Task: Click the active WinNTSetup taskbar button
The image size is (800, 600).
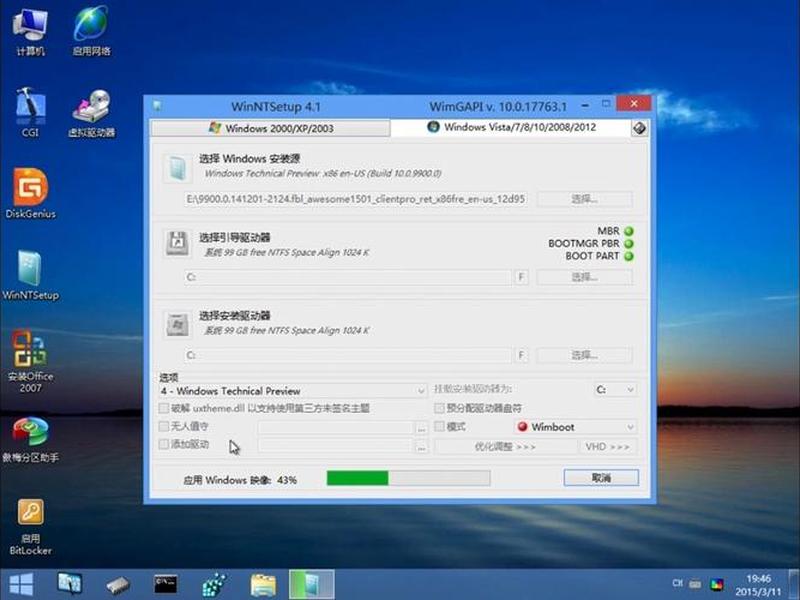Action: 312,584
